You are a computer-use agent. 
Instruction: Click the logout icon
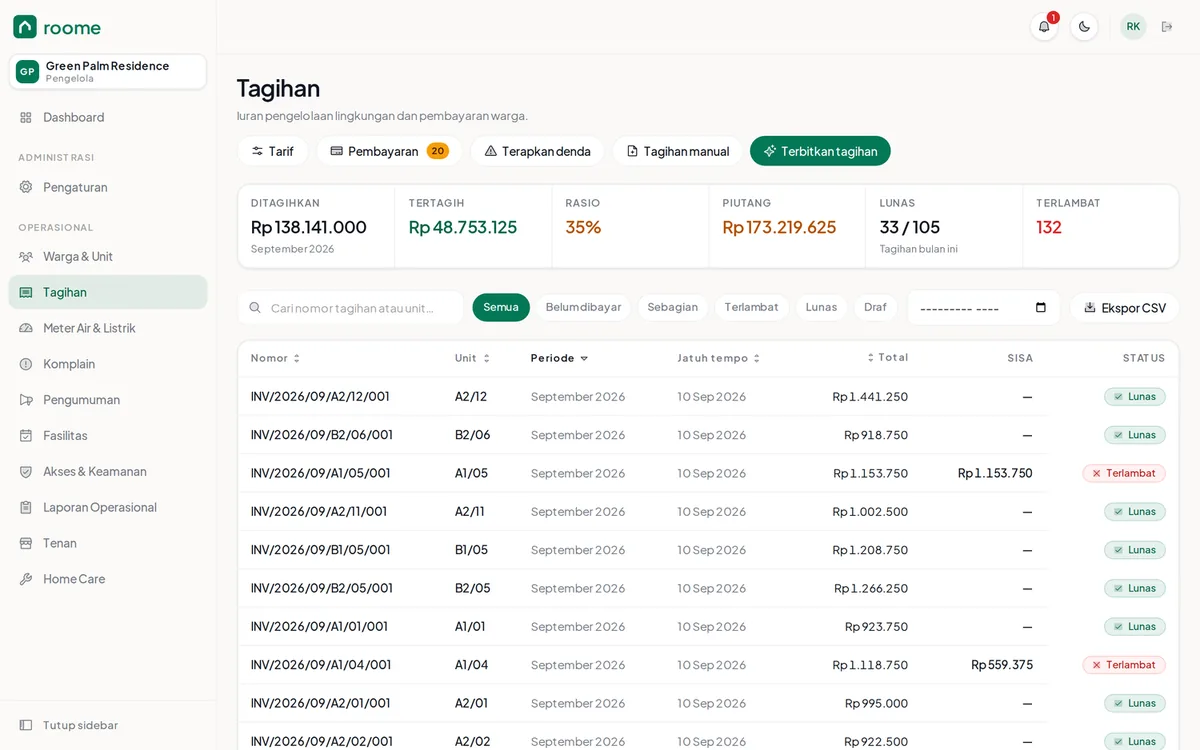(x=1167, y=27)
